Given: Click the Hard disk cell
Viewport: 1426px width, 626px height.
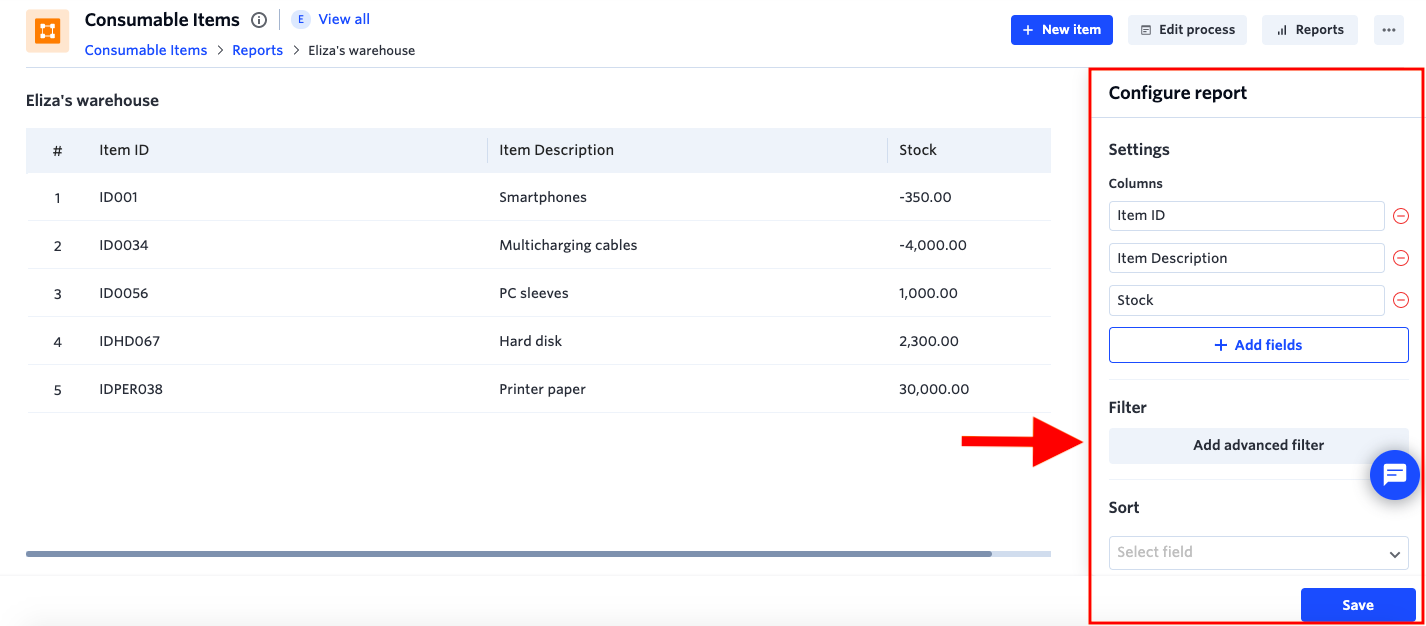Looking at the screenshot, I should pos(530,341).
